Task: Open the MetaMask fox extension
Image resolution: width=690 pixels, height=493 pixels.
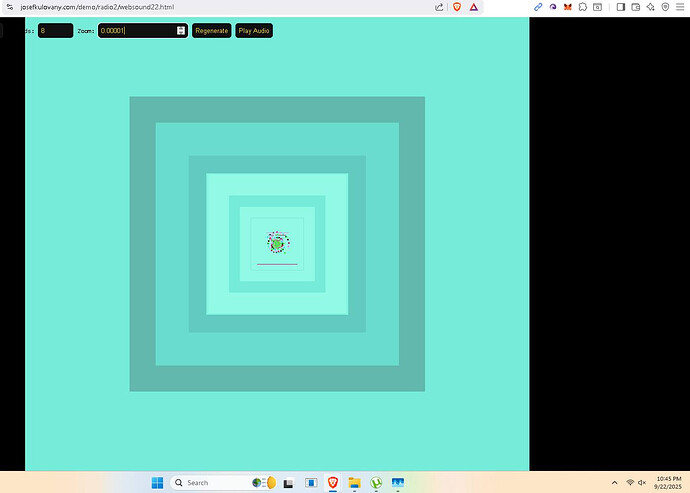Action: tap(568, 7)
